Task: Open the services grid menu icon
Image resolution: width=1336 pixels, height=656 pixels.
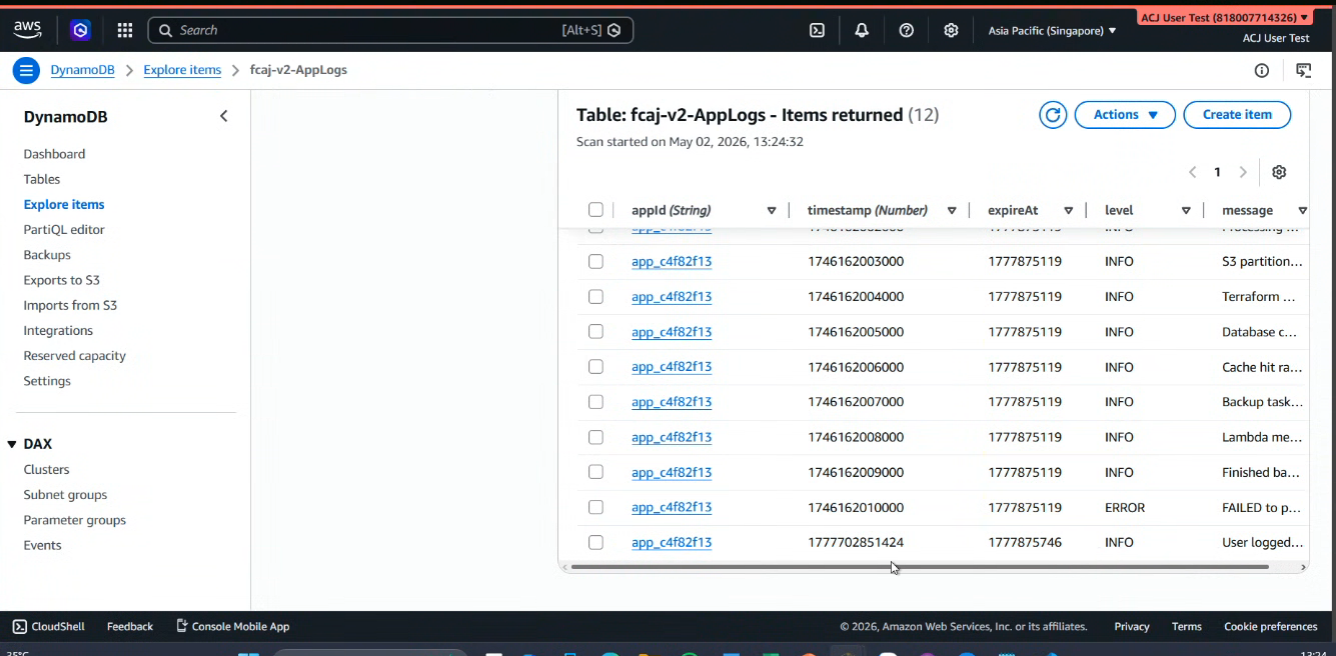Action: point(125,30)
